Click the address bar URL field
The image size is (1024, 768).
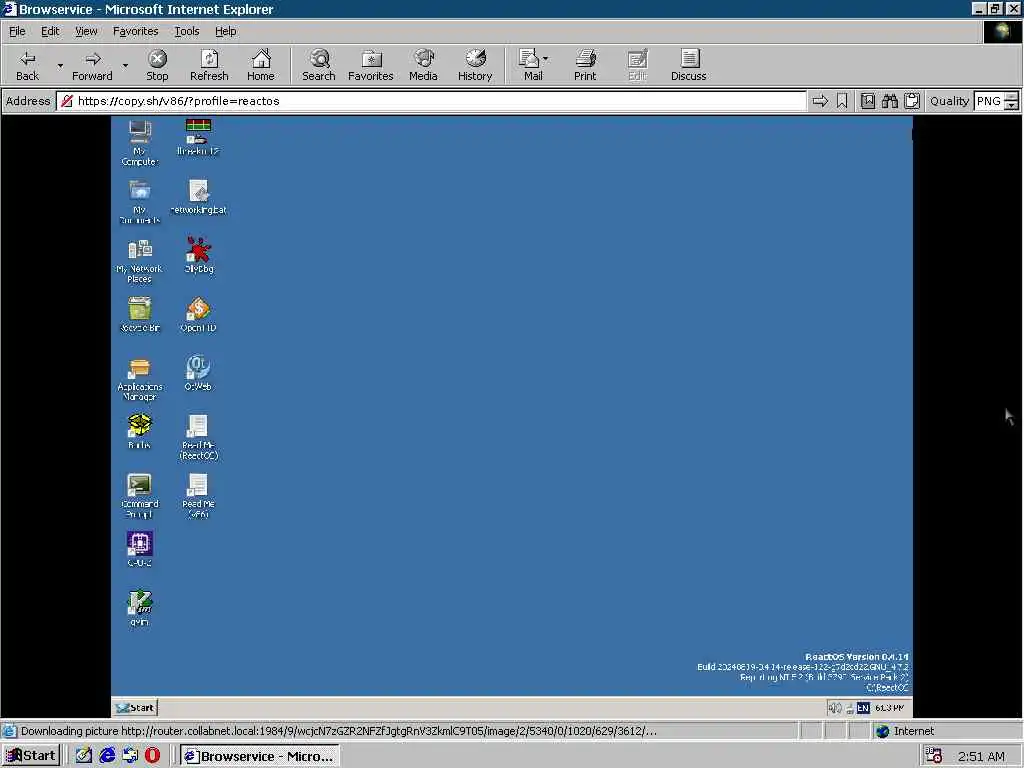click(431, 101)
